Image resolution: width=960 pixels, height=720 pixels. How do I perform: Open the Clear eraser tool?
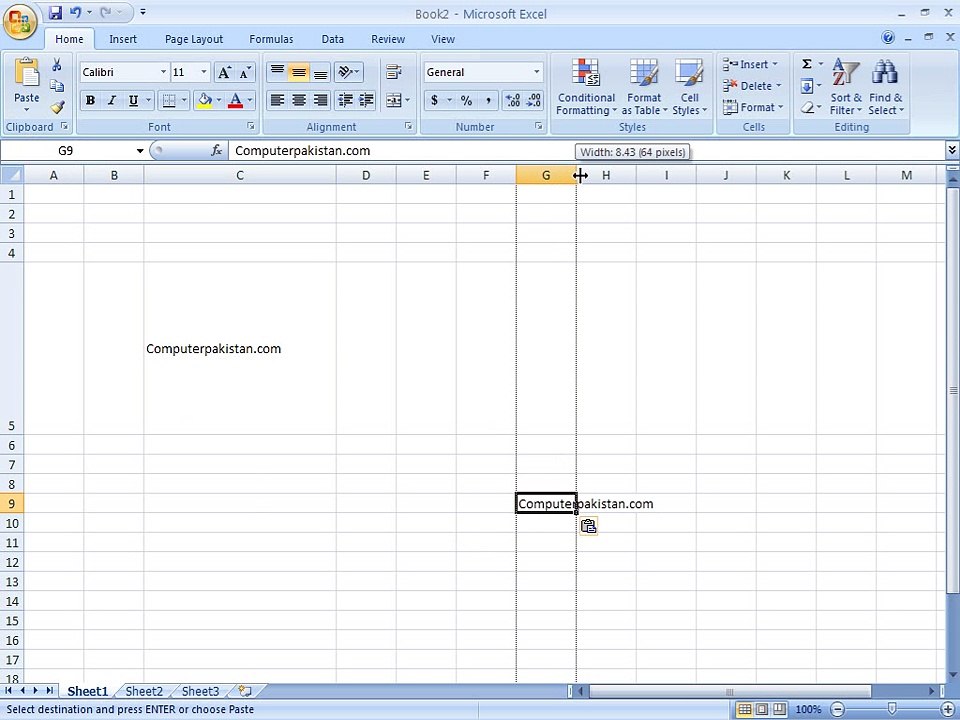(x=807, y=107)
